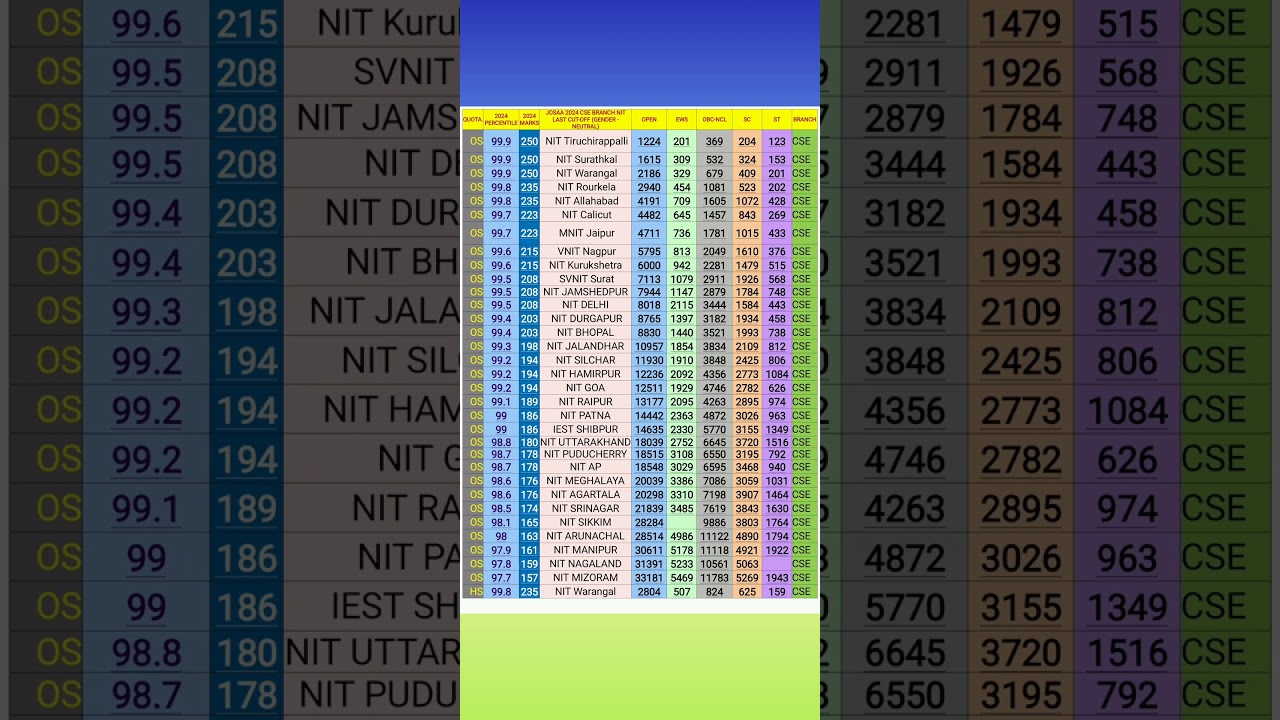Click OPEN cutoff value 28284
This screenshot has width=1280, height=720.
[x=649, y=522]
